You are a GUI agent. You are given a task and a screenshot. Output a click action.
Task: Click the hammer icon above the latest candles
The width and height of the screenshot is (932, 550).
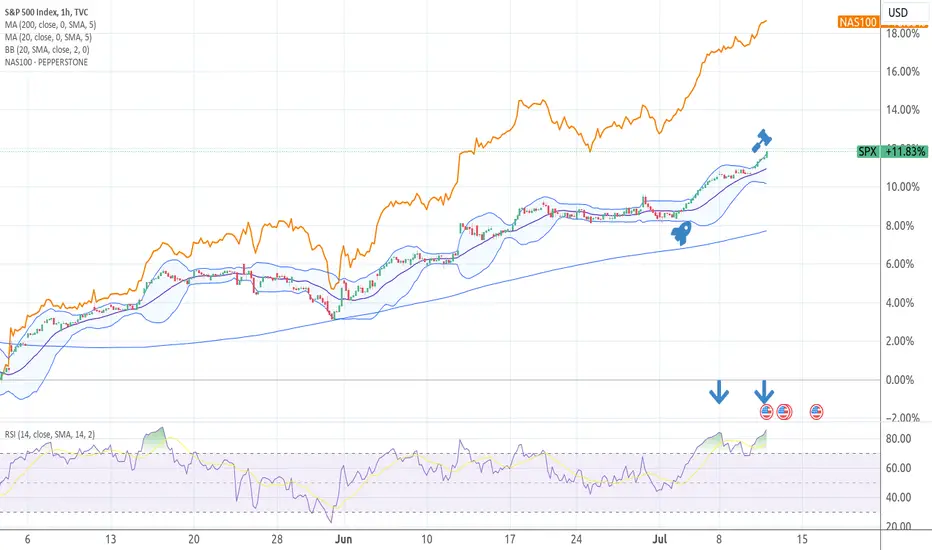(x=761, y=141)
